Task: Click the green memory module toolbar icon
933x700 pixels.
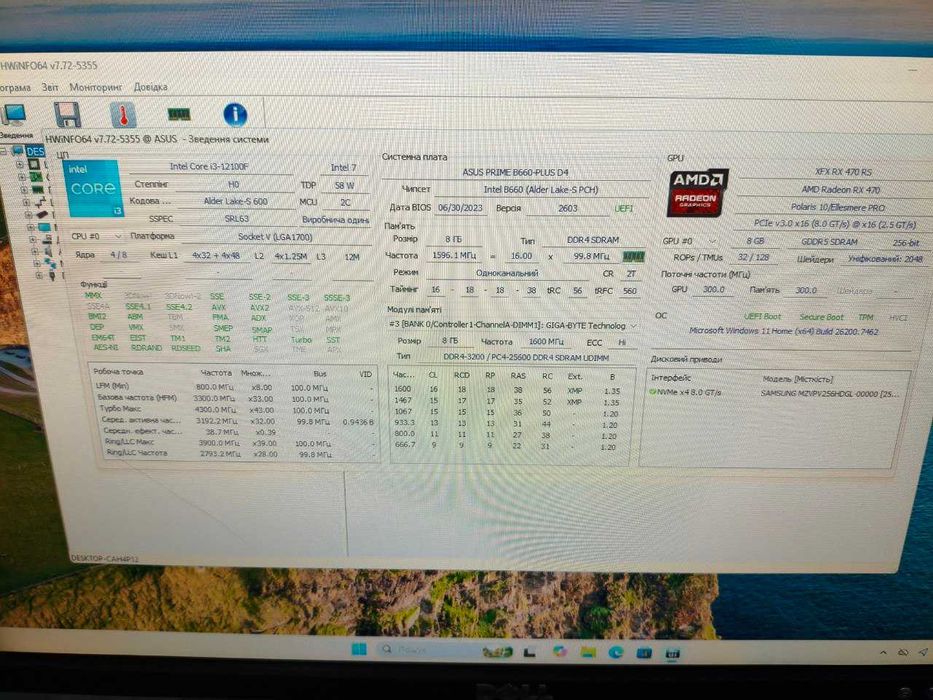Action: pos(179,114)
